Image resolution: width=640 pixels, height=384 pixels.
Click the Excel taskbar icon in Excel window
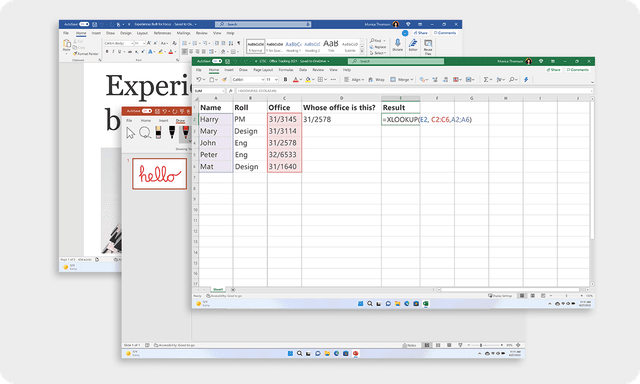click(426, 304)
